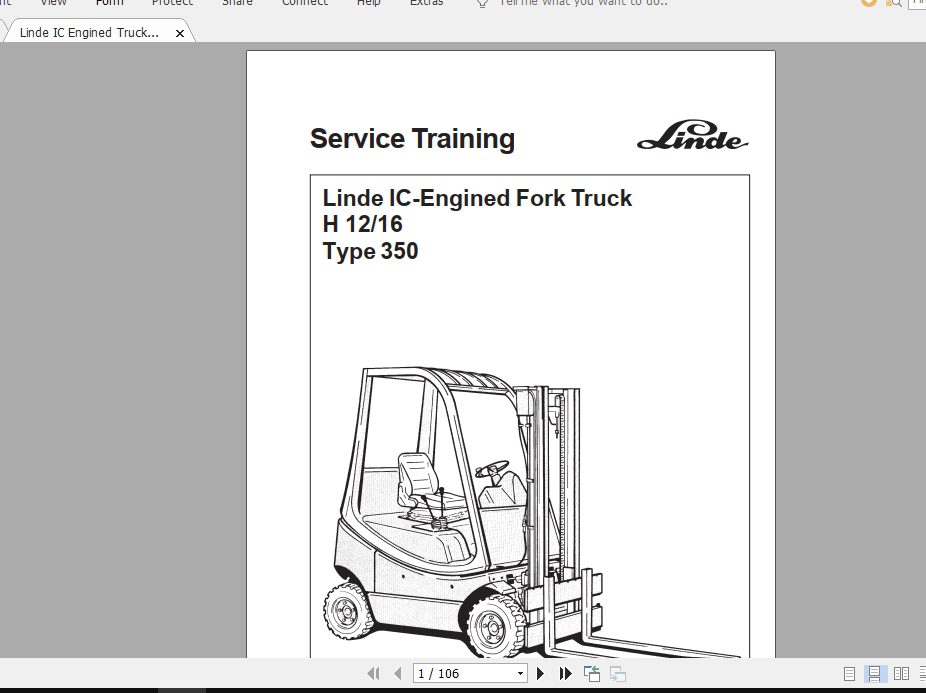The height and width of the screenshot is (693, 926).
Task: Open the Share menu
Action: point(237,2)
